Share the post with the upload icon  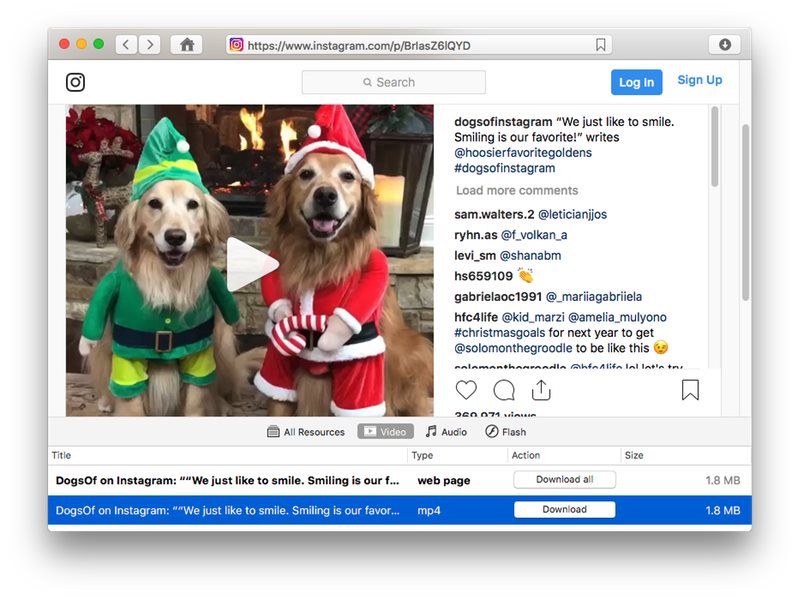(x=541, y=390)
